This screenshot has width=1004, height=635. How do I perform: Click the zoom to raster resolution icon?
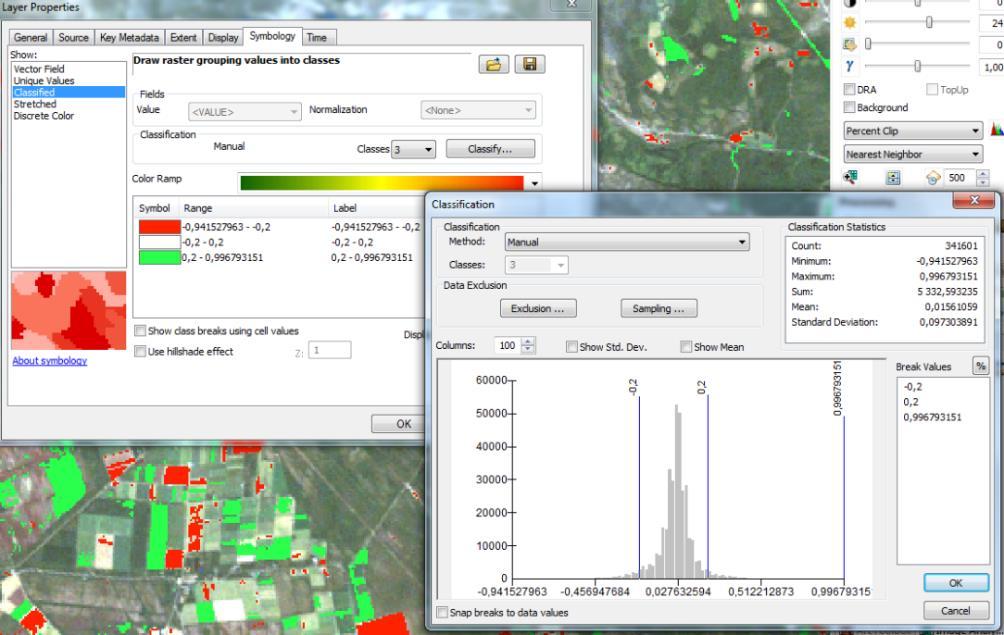click(850, 177)
